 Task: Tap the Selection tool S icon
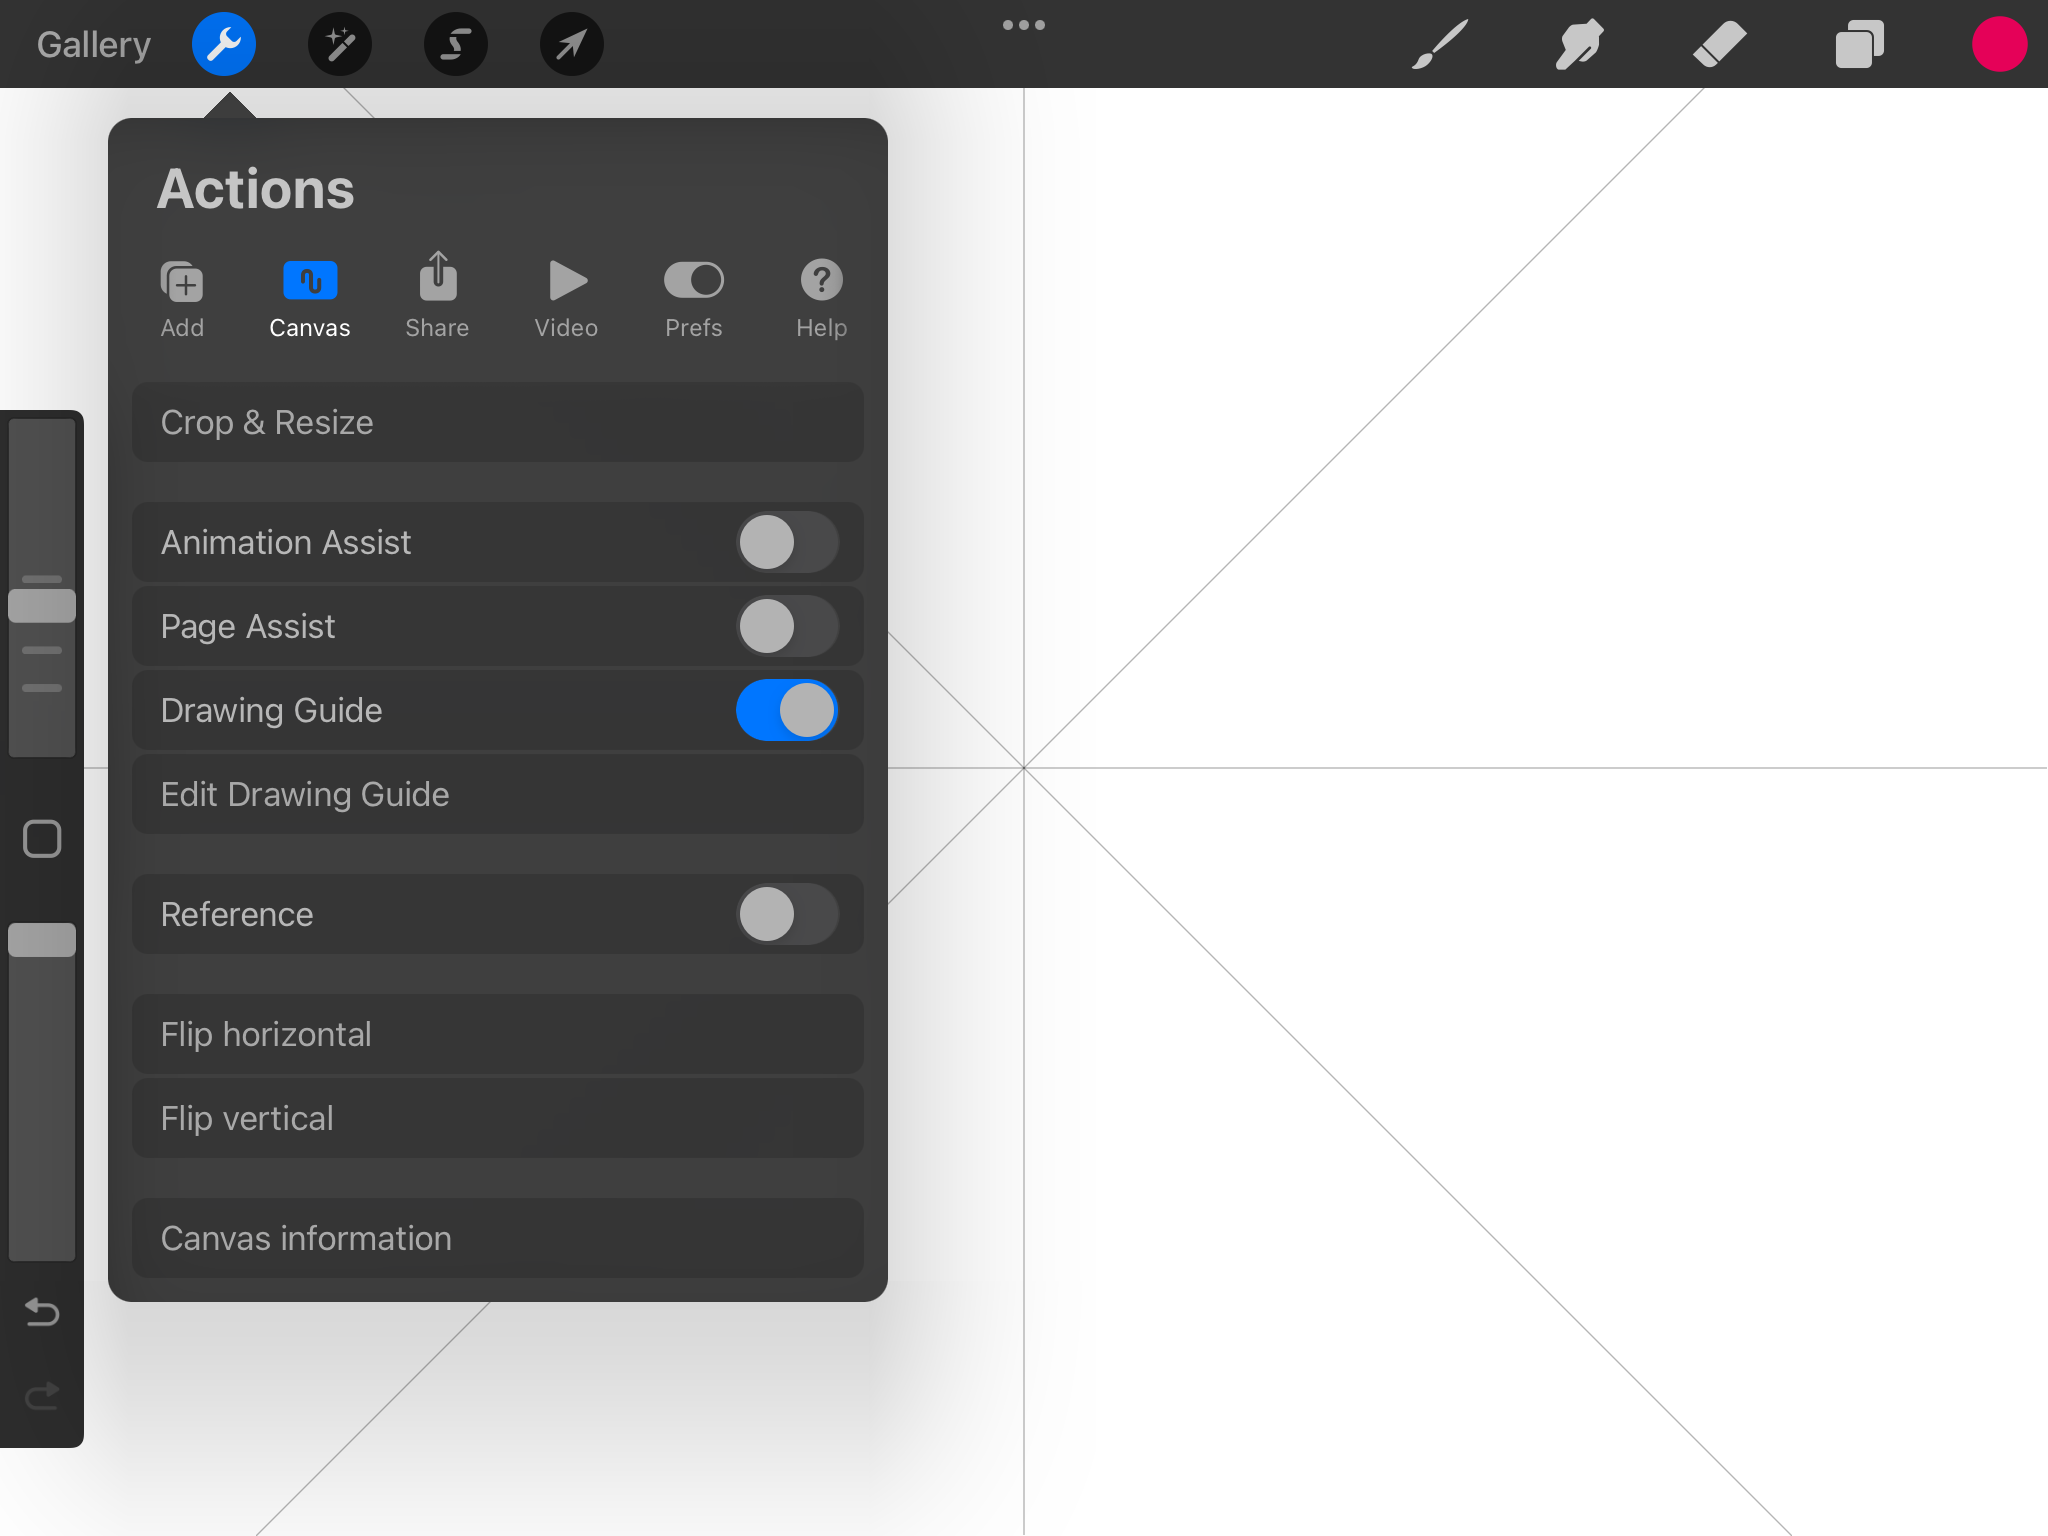tap(456, 44)
